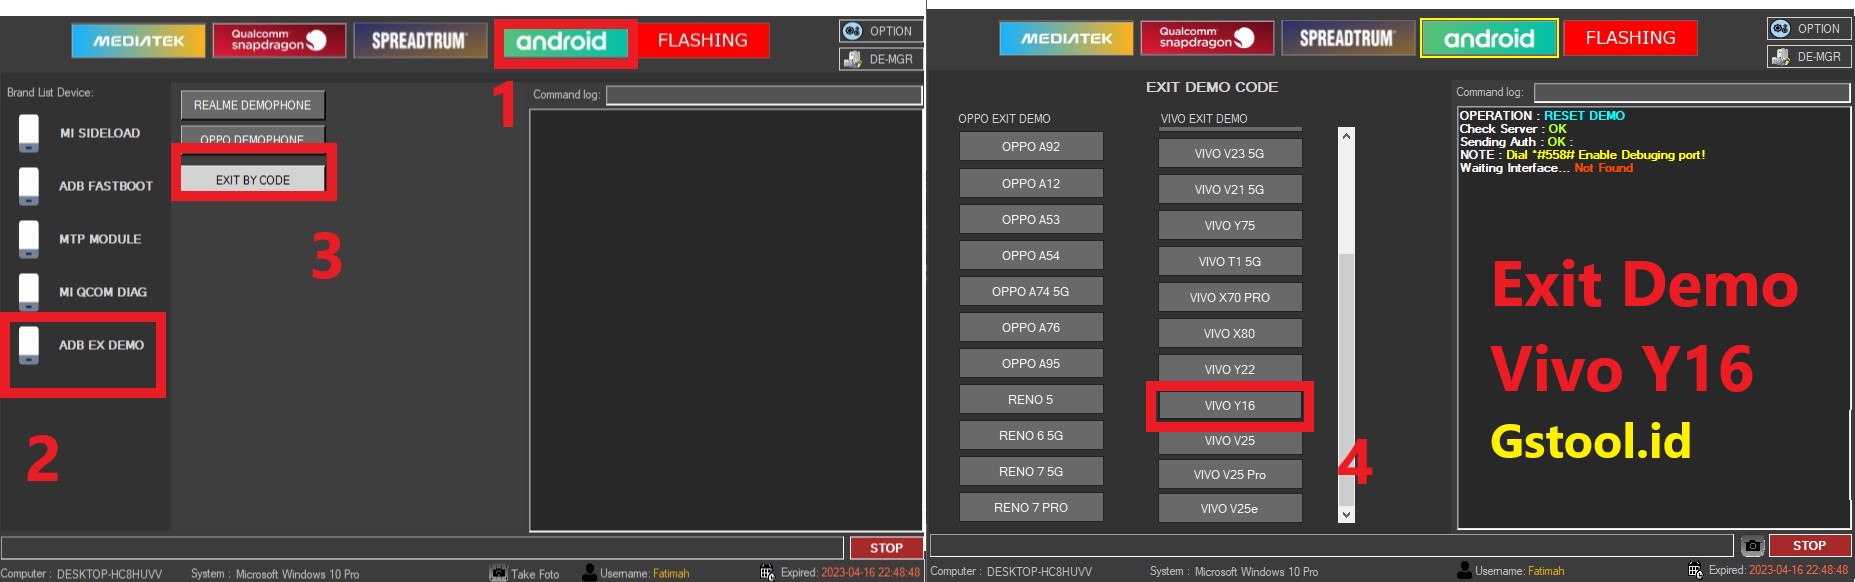Focus the Command log field in right window

tap(1692, 92)
